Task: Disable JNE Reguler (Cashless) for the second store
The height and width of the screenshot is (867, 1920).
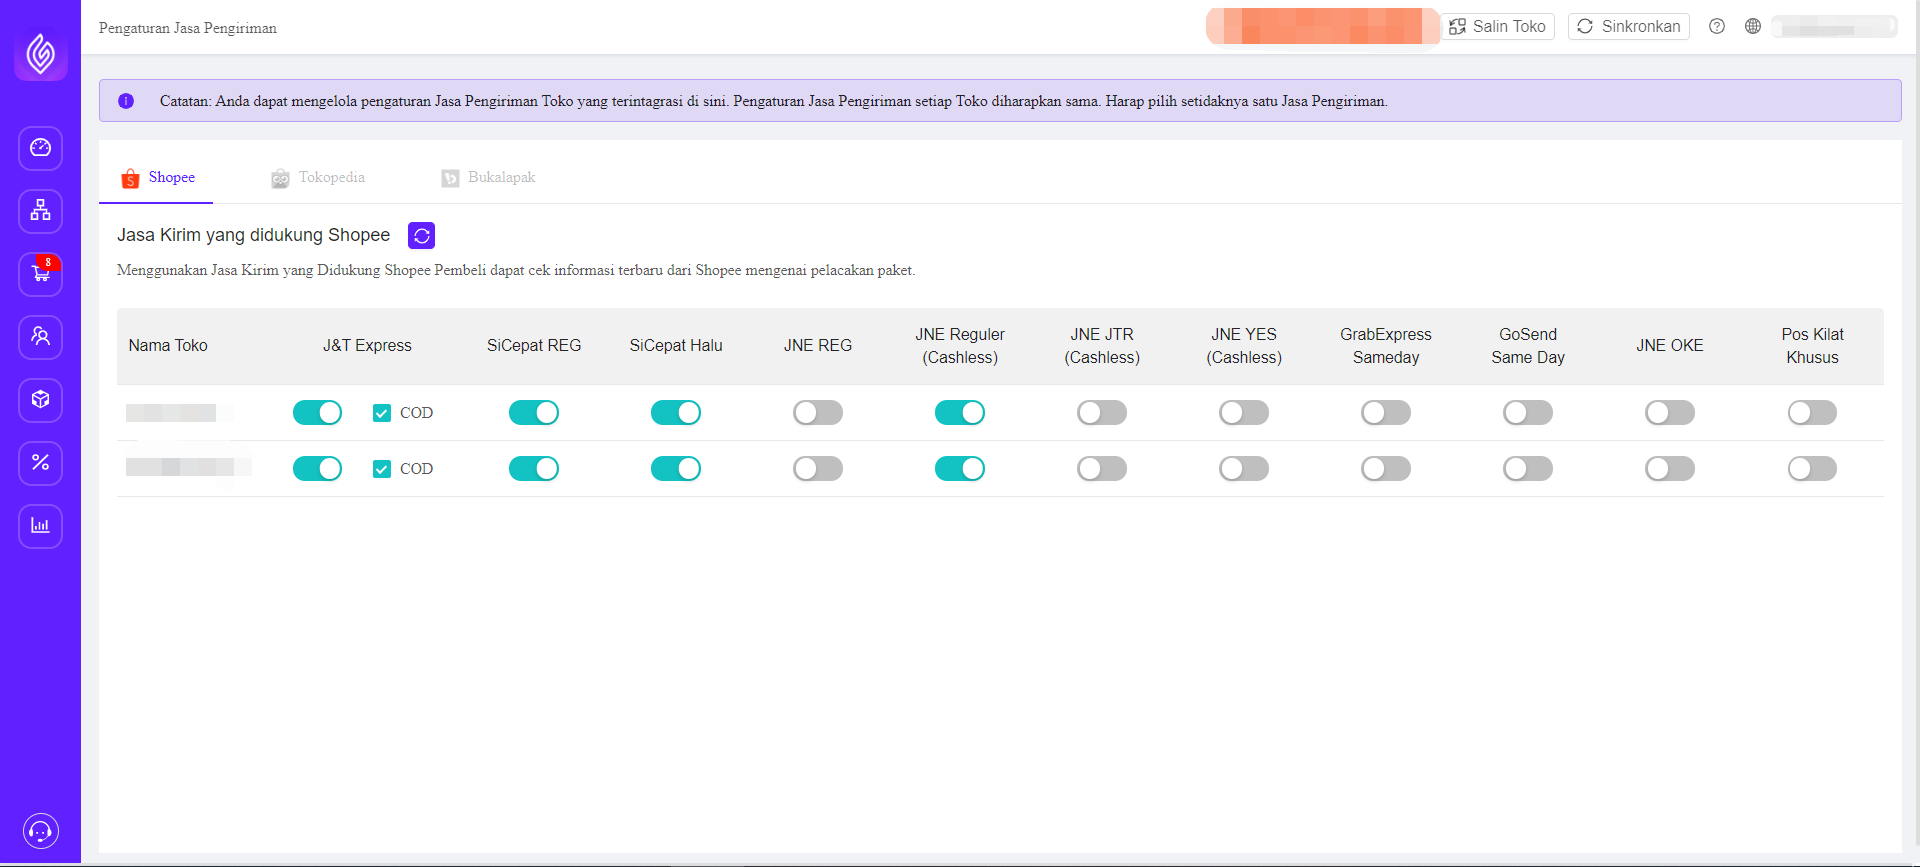Action: pyautogui.click(x=960, y=469)
